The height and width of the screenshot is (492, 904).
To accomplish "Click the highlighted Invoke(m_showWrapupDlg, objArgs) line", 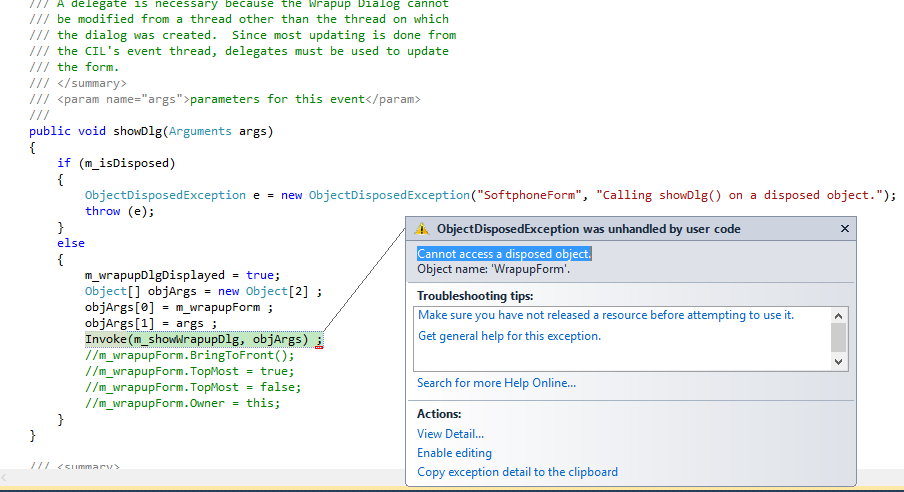I will pyautogui.click(x=204, y=339).
